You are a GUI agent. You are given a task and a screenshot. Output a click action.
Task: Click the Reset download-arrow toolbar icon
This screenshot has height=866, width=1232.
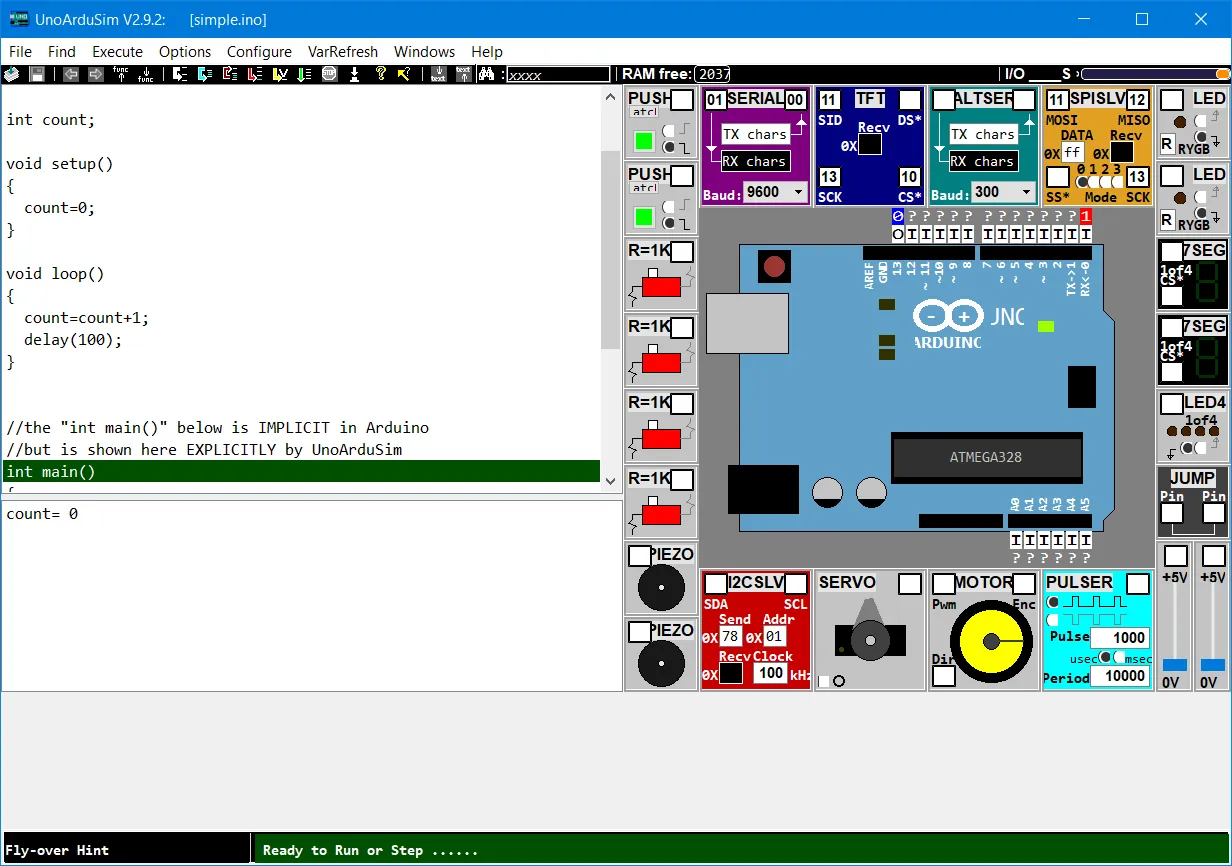pos(354,74)
